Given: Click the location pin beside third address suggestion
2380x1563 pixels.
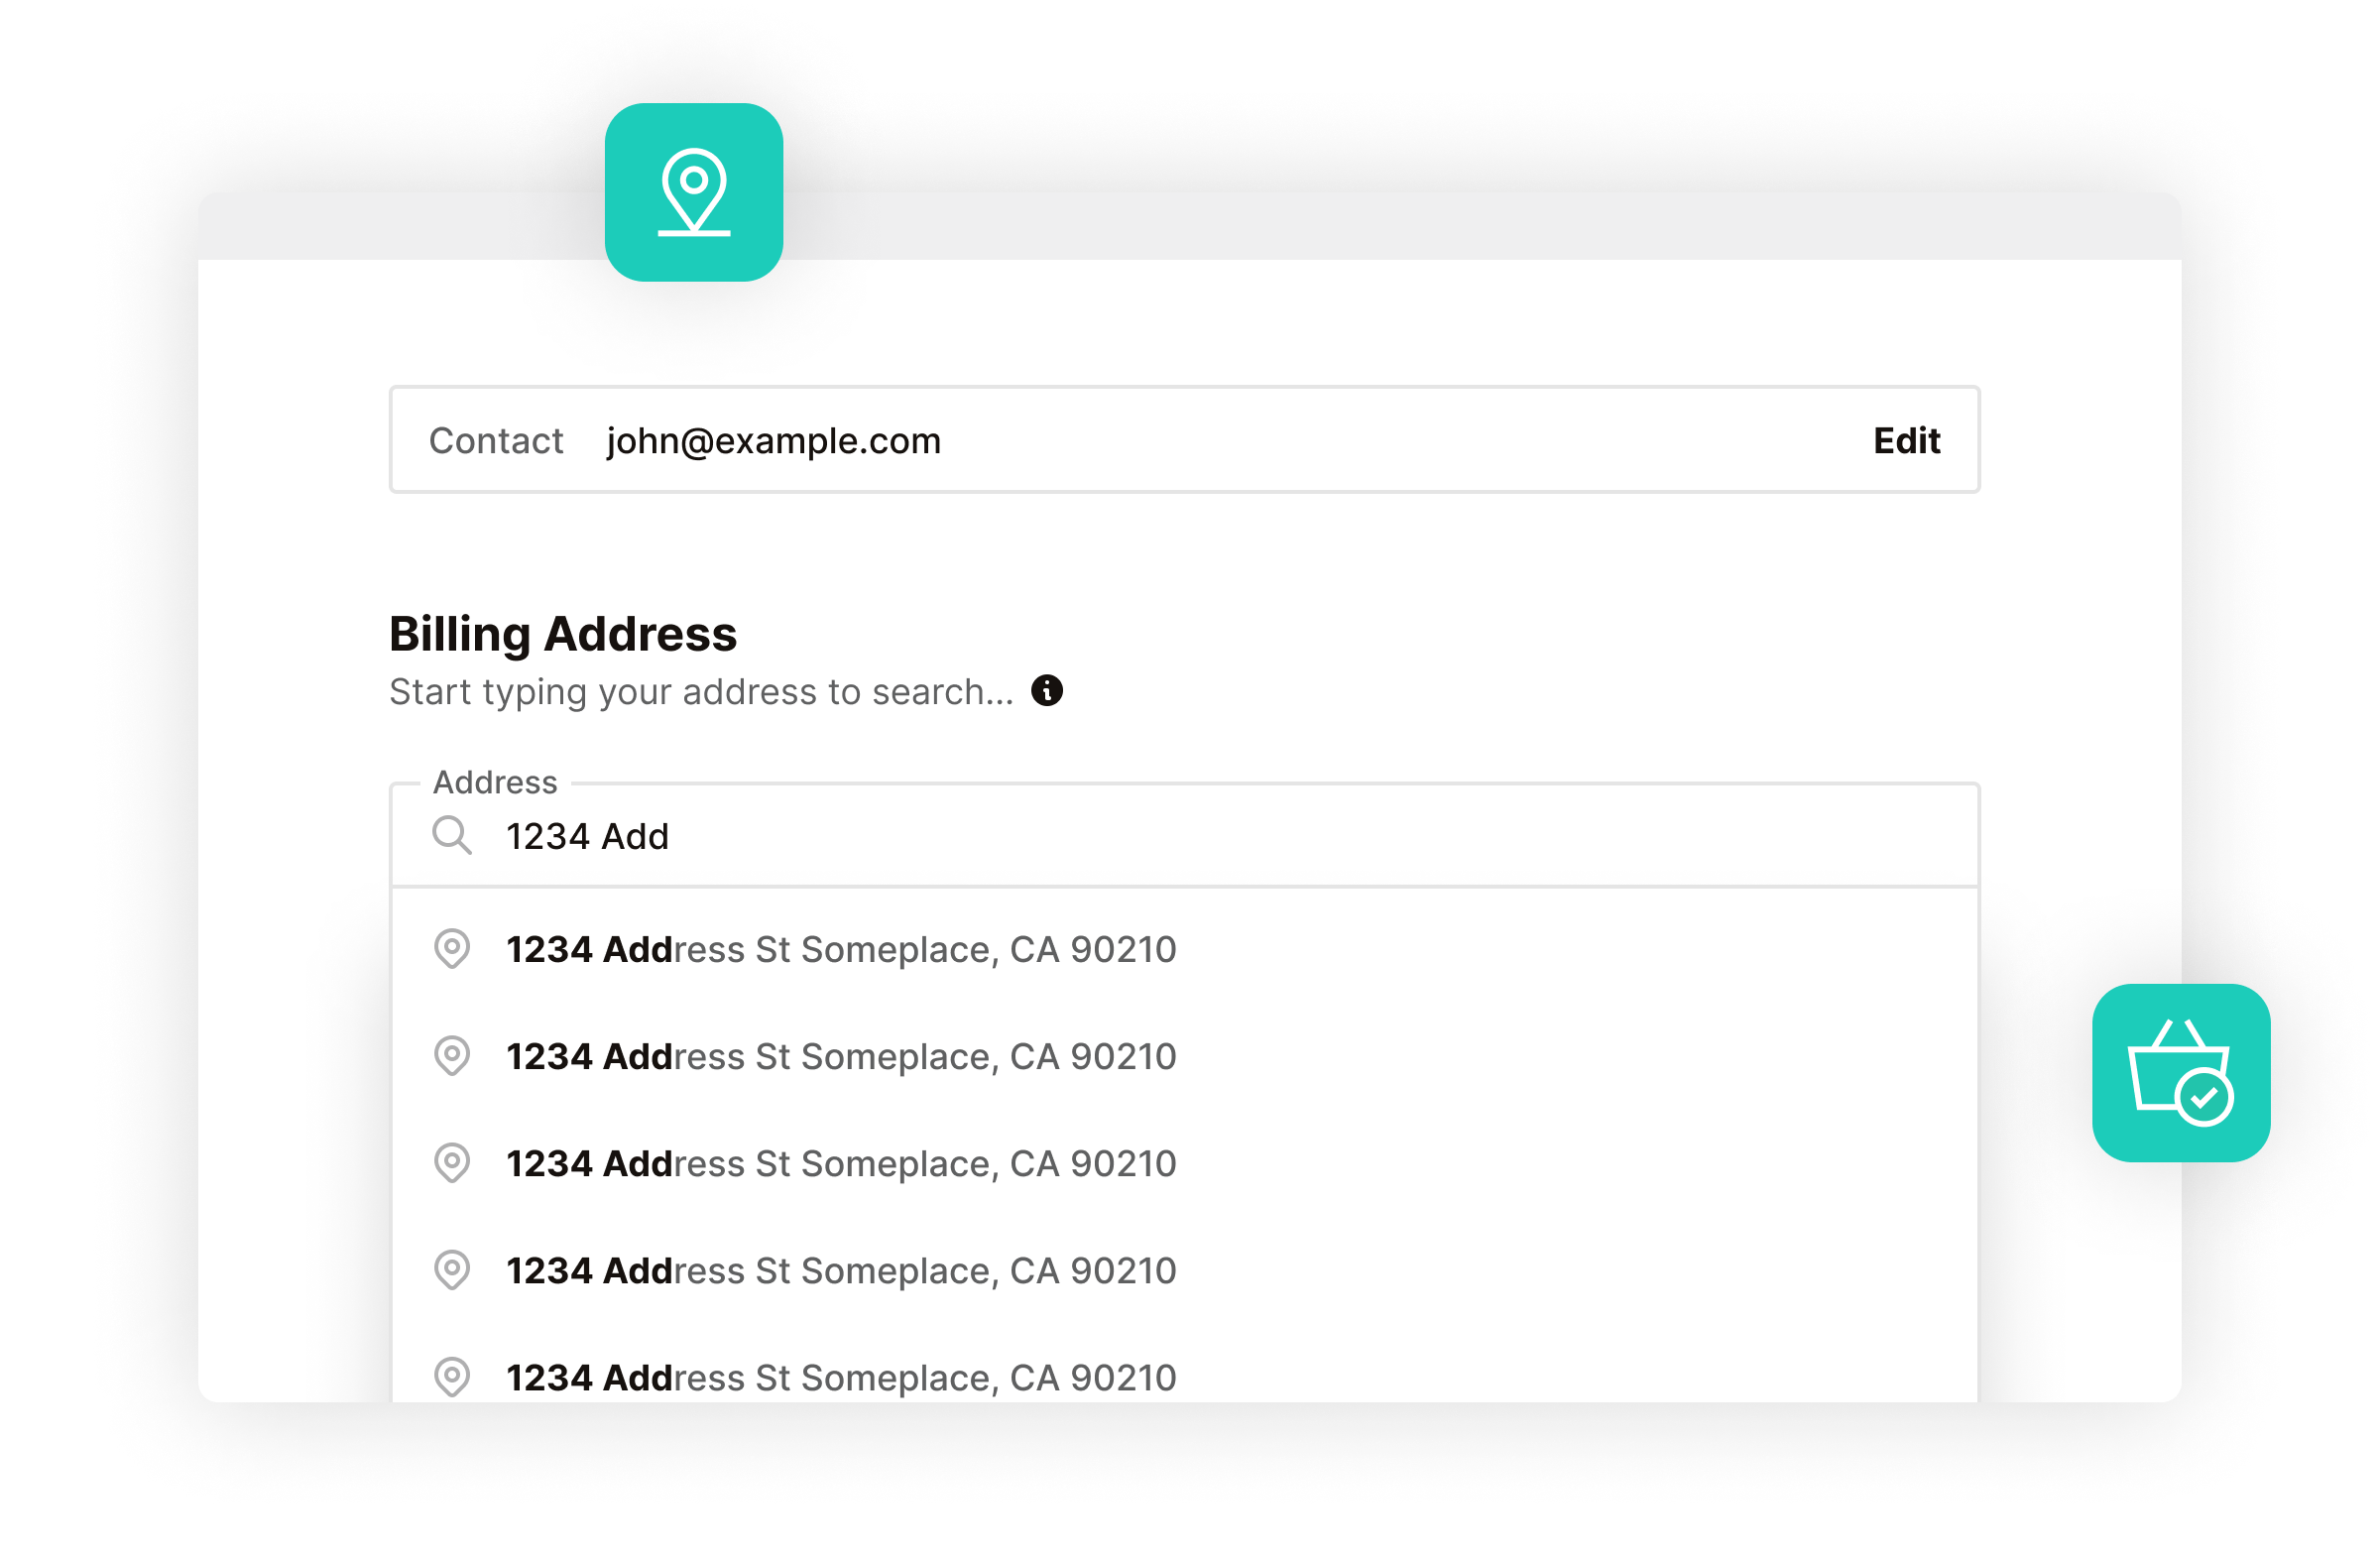Looking at the screenshot, I should point(452,1163).
